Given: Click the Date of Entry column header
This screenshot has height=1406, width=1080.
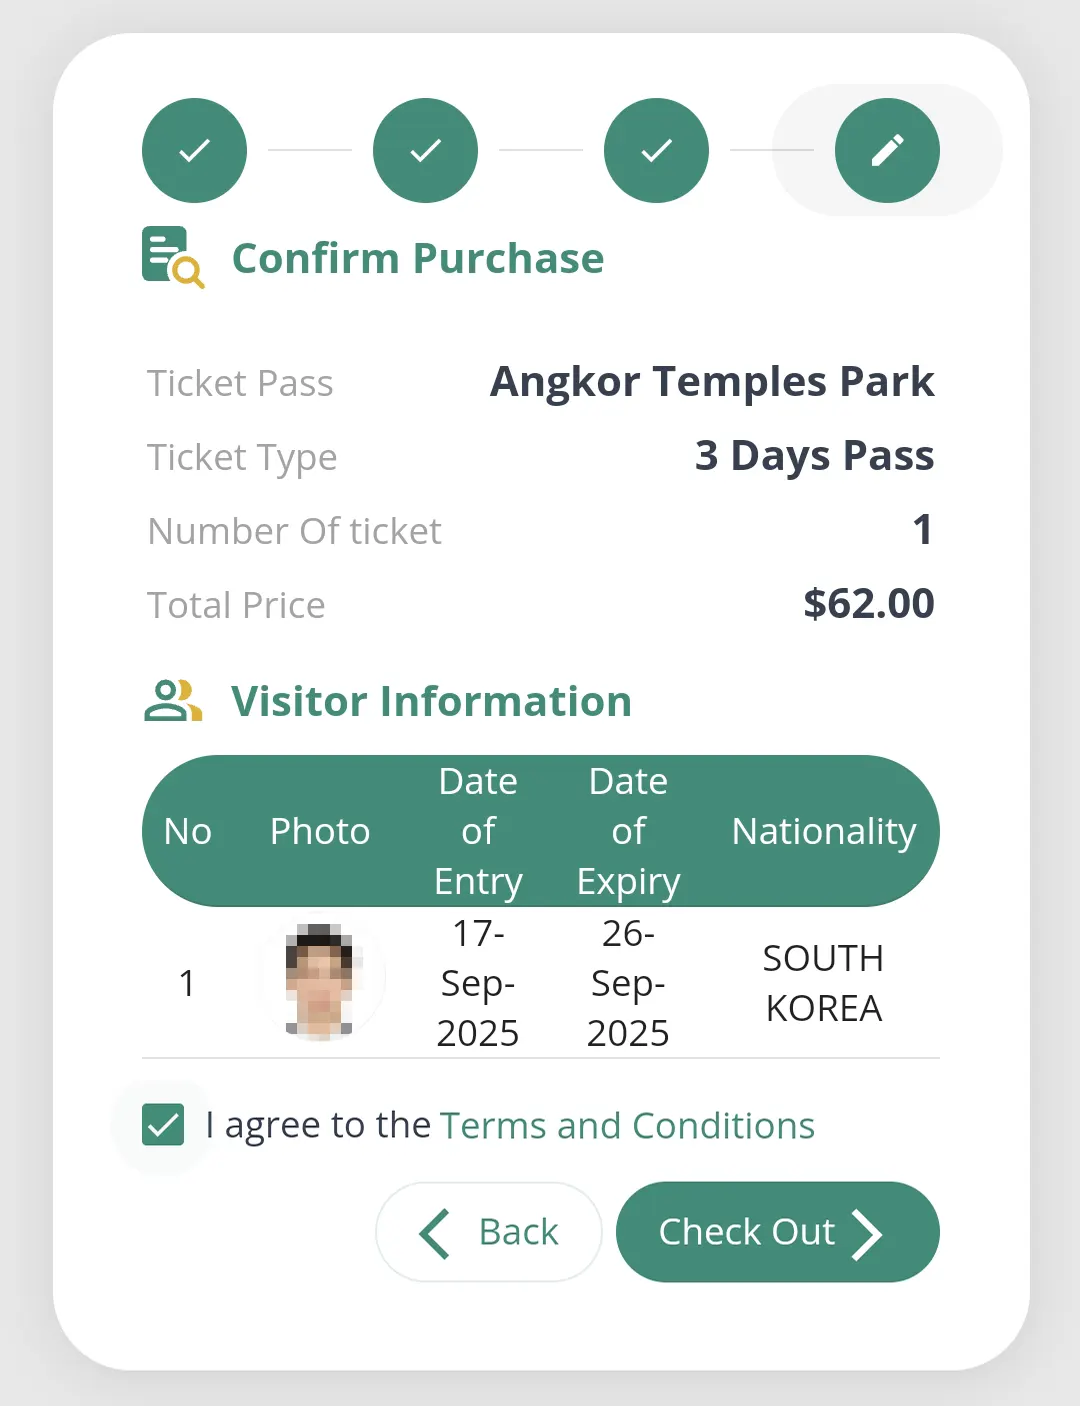Looking at the screenshot, I should [x=478, y=831].
